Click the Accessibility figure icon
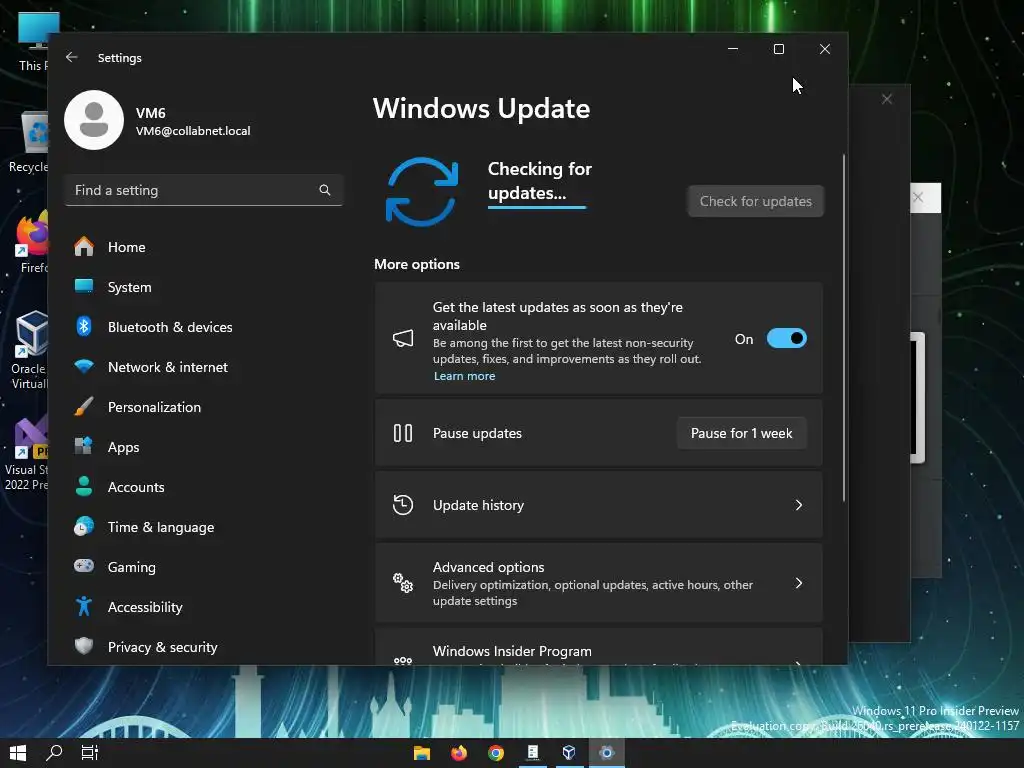Viewport: 1024px width, 768px height. pos(84,606)
